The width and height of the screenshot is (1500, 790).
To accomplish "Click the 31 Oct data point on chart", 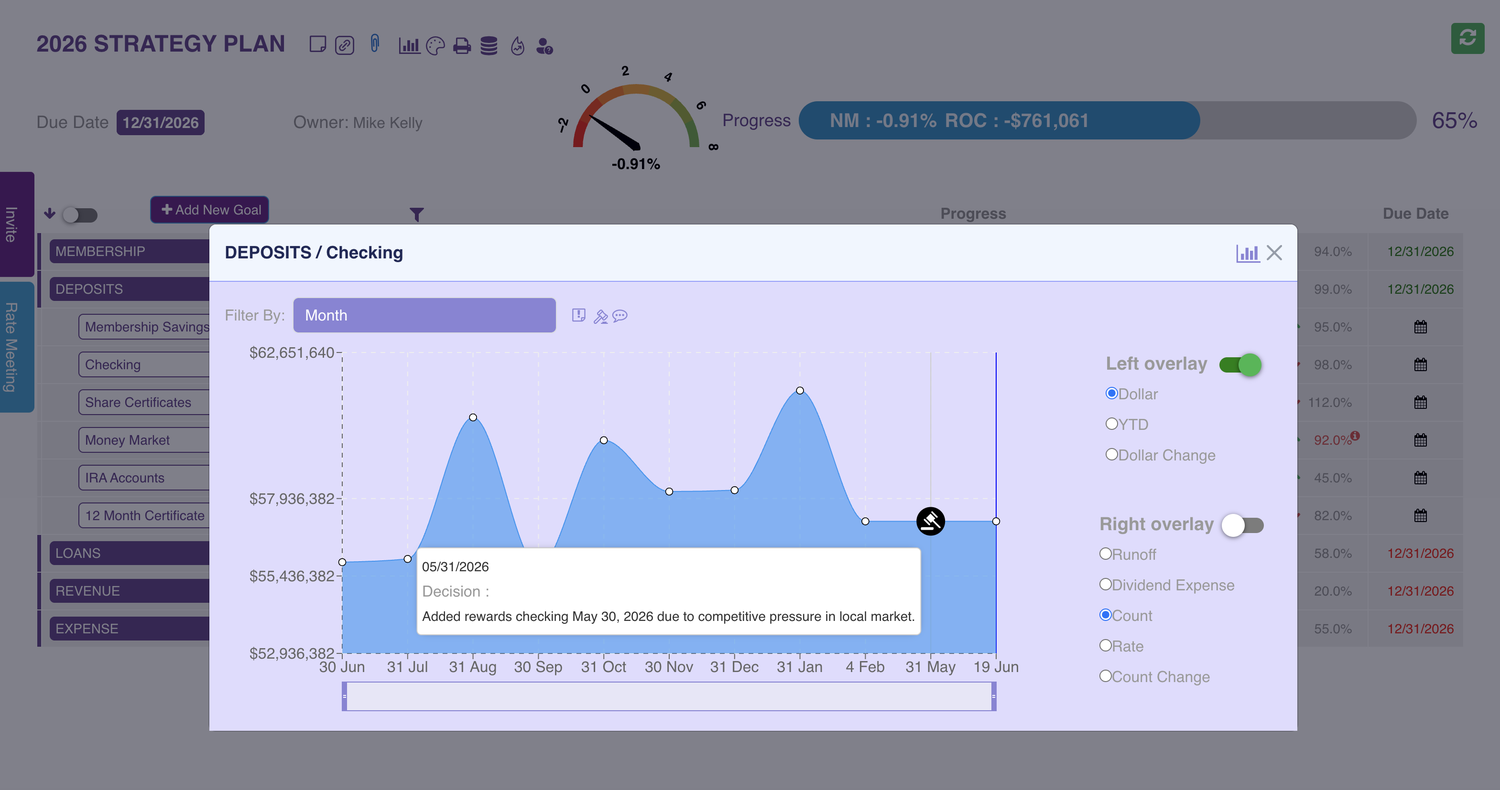I will [604, 440].
